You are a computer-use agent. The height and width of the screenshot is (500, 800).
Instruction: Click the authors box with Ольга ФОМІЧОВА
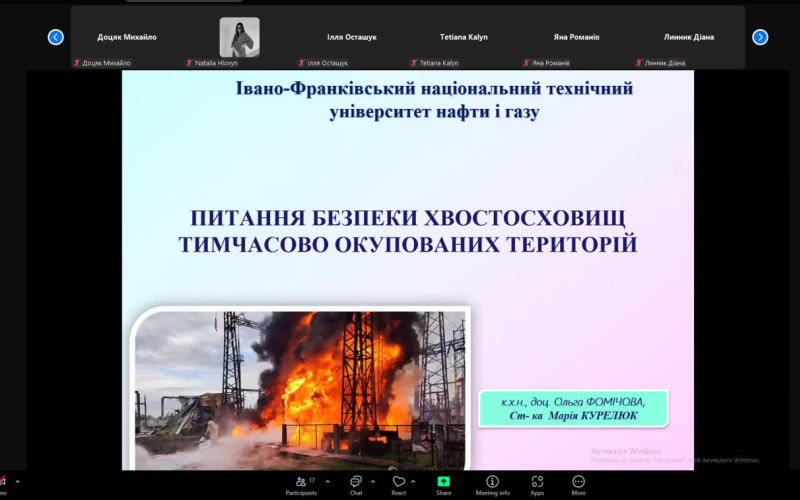pyautogui.click(x=573, y=409)
